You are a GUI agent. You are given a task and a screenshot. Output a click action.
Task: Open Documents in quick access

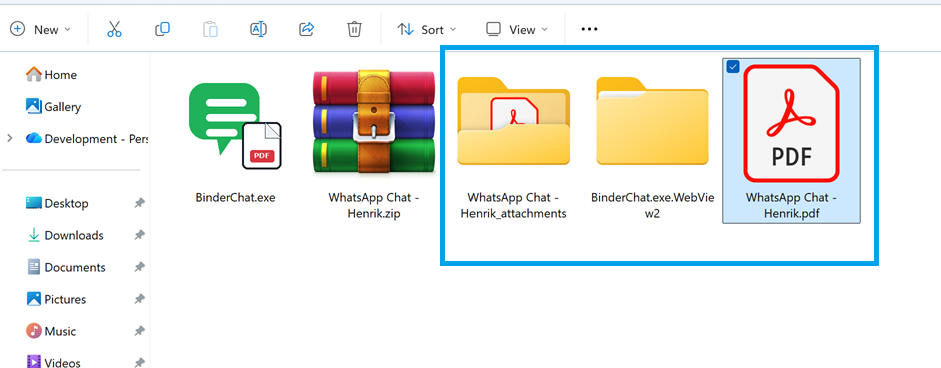coord(66,267)
